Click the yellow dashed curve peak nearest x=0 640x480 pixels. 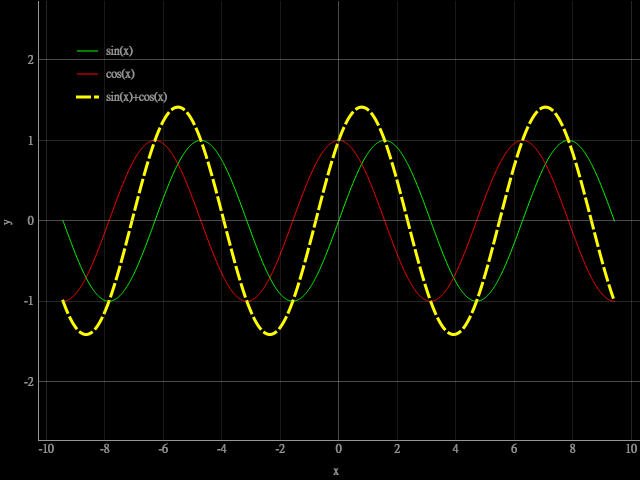[x=361, y=107]
